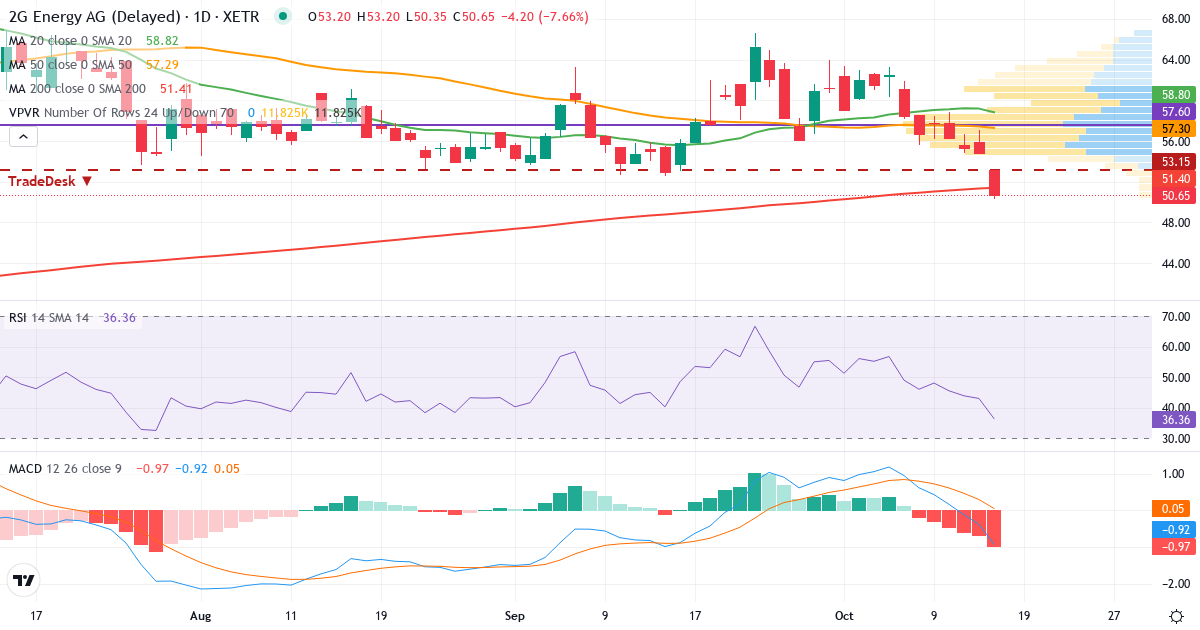
Task: Click the 68.00 price scale label
Action: click(1174, 19)
